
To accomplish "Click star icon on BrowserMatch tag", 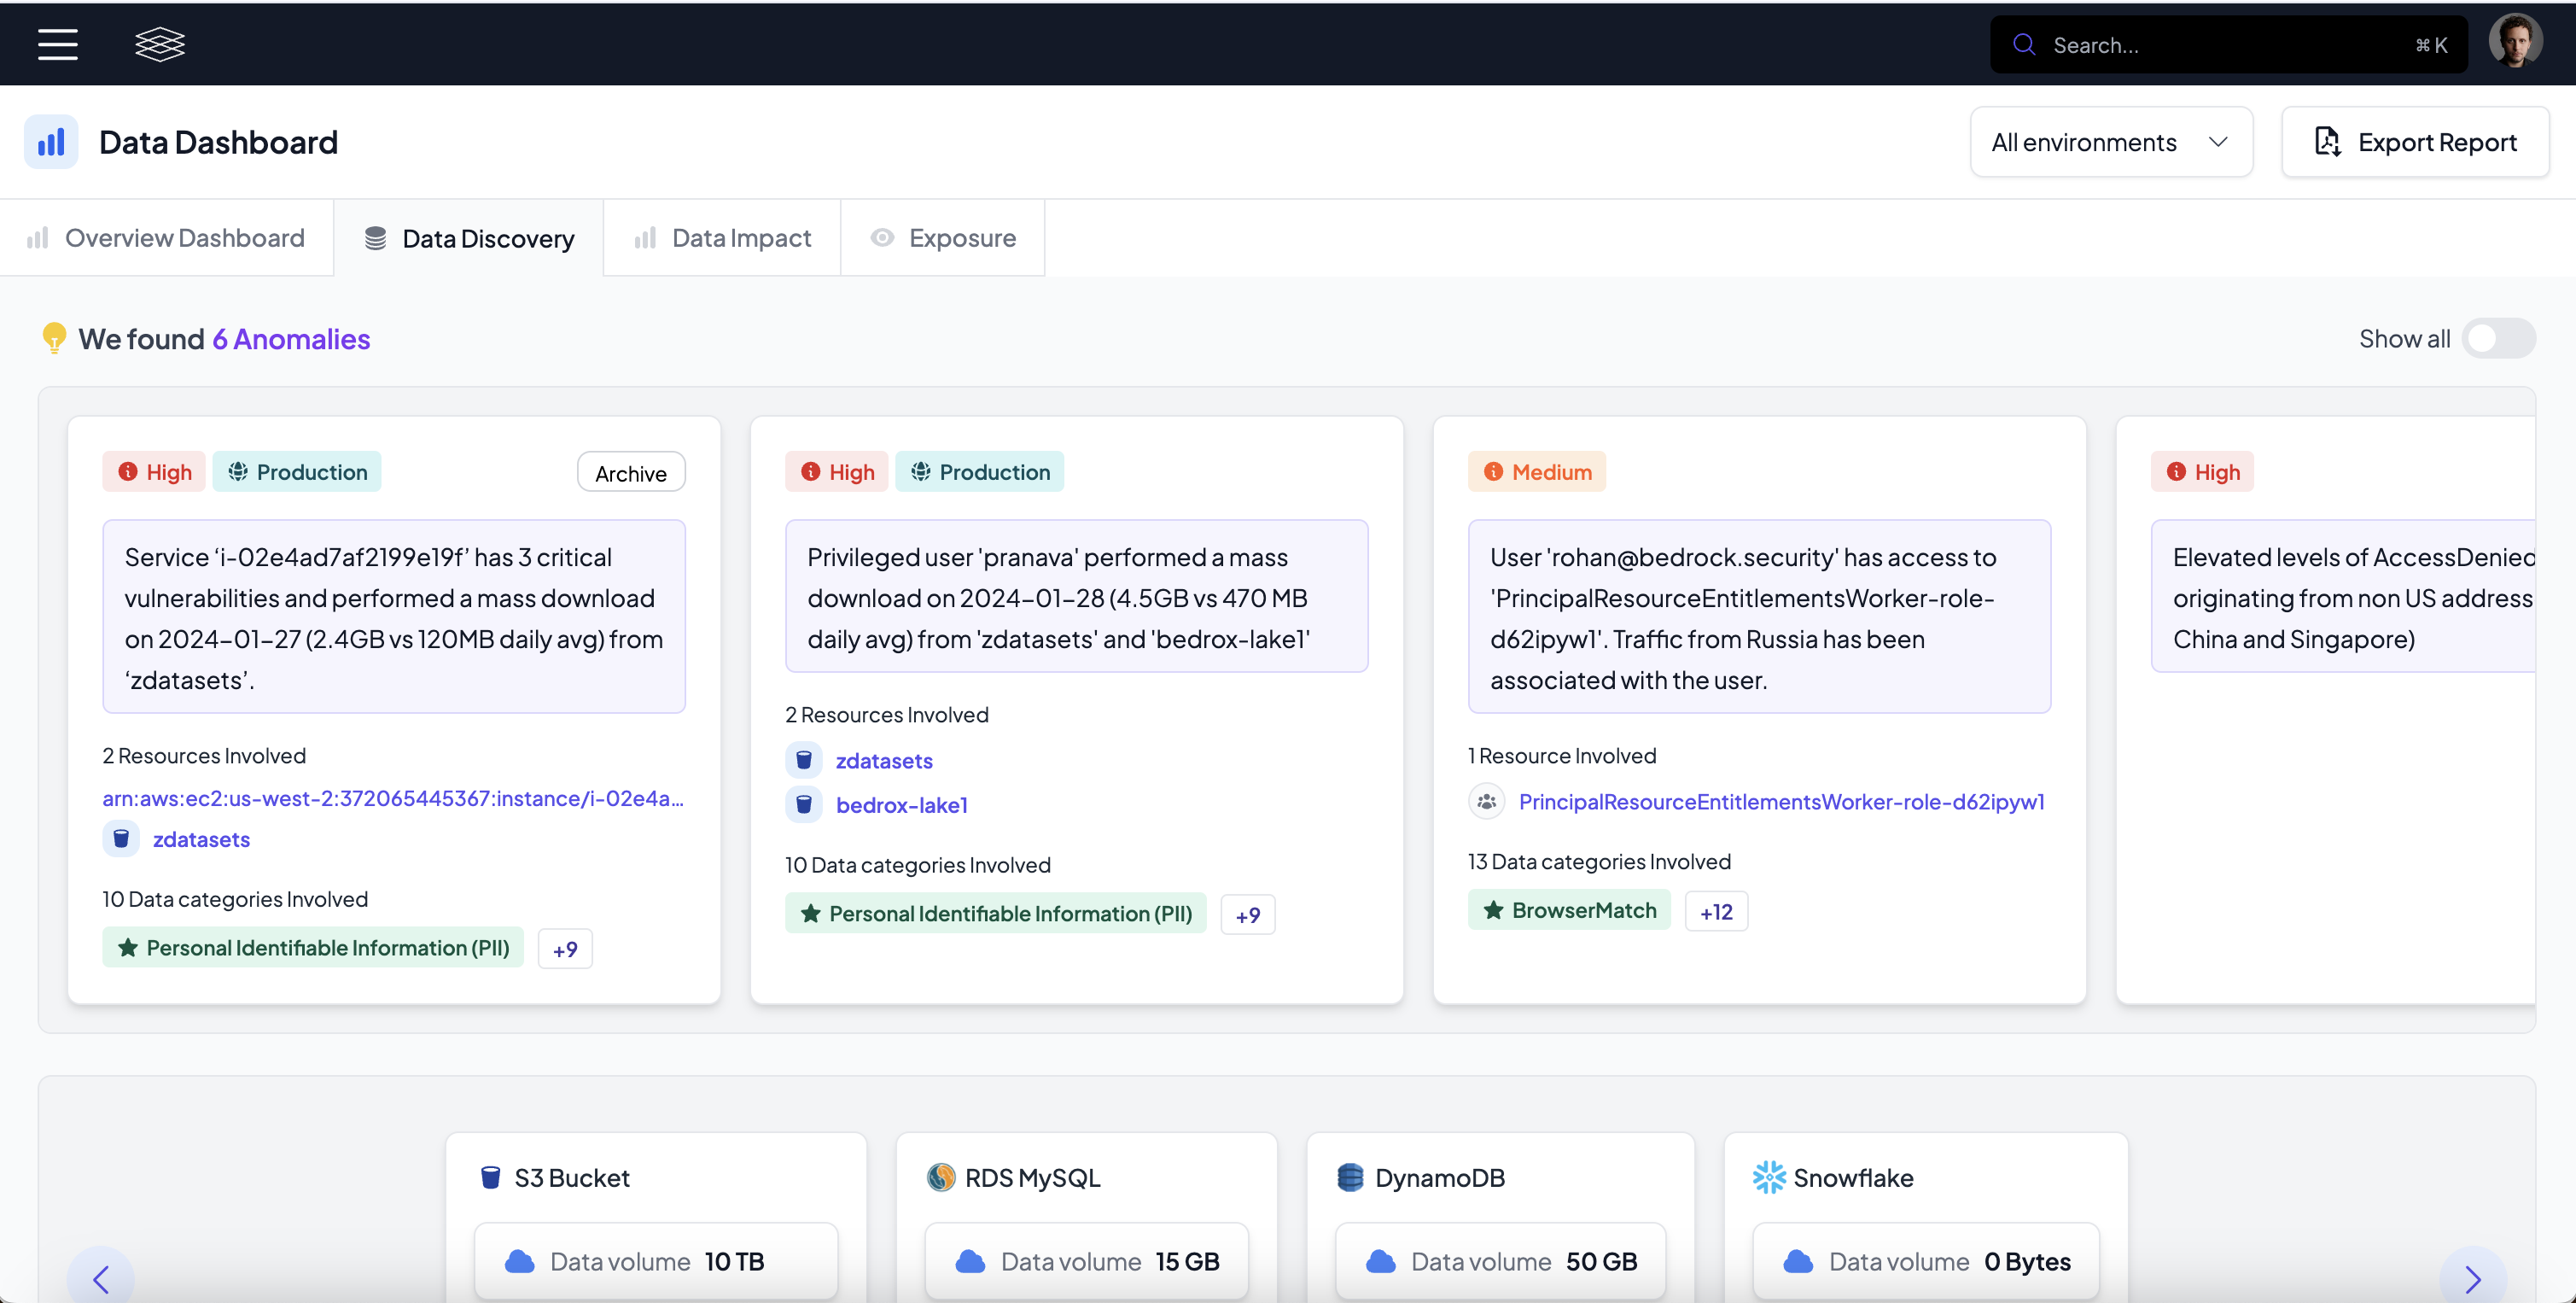I will pyautogui.click(x=1493, y=909).
